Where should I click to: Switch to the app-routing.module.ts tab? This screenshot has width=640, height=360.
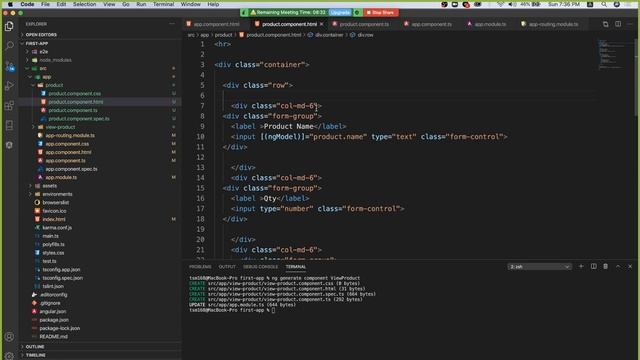pos(553,24)
